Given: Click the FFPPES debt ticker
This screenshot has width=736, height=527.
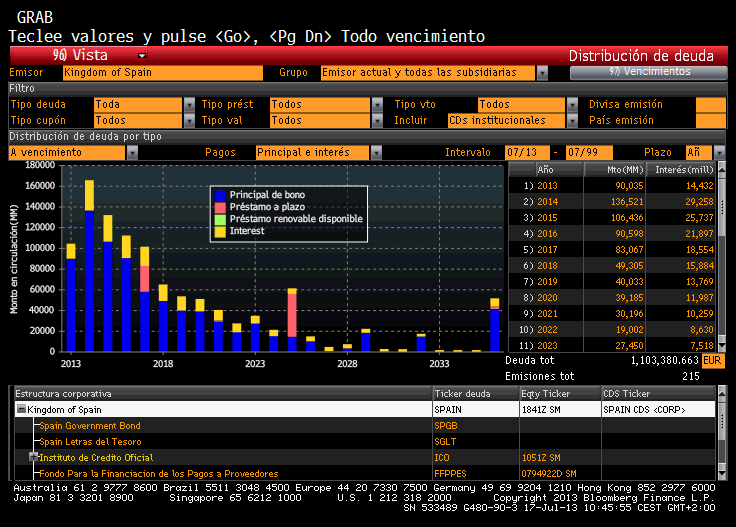Looking at the screenshot, I should pos(450,474).
